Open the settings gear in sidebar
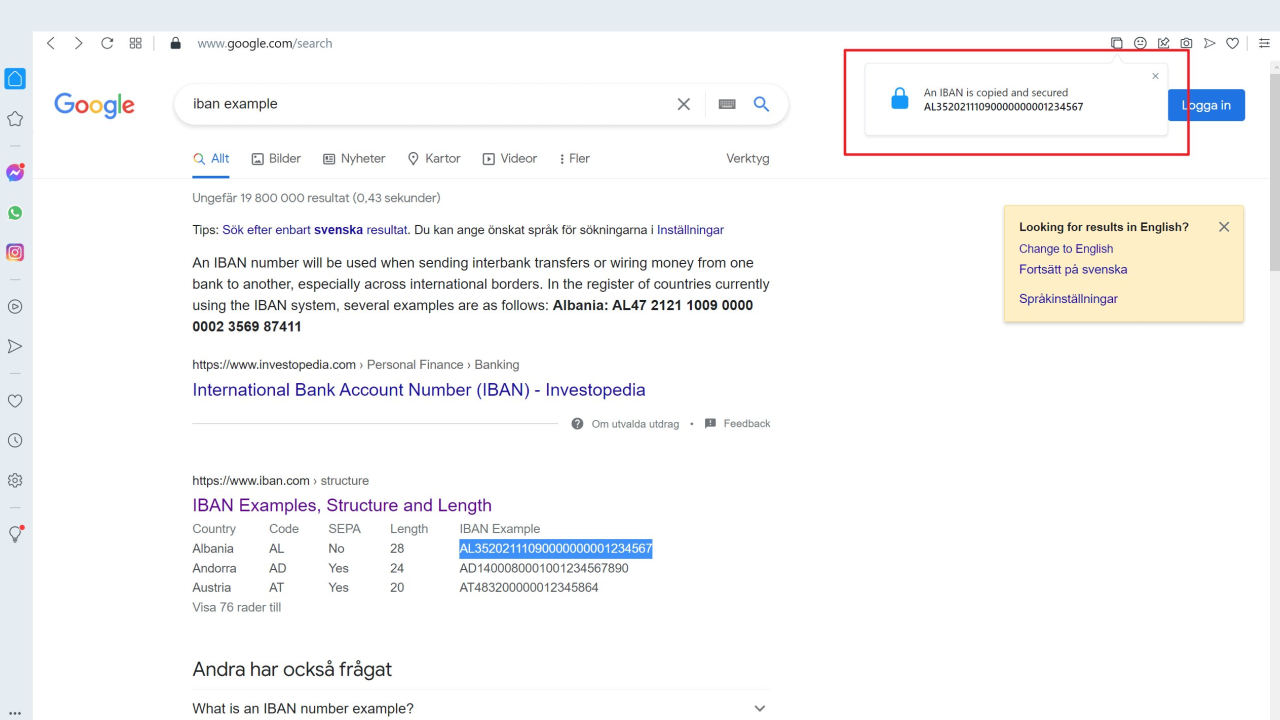 [15, 480]
